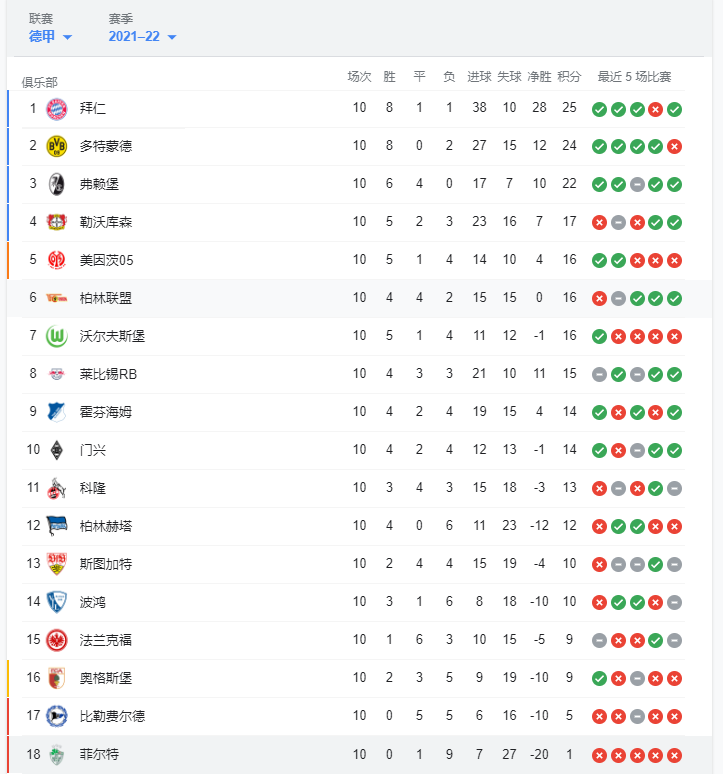Click the Stuttgart club crest
Image resolution: width=723 pixels, height=774 pixels.
[x=56, y=564]
